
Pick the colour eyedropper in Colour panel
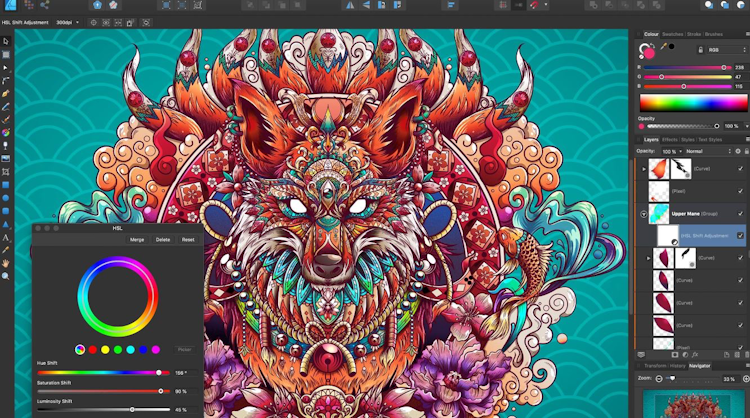pos(663,47)
